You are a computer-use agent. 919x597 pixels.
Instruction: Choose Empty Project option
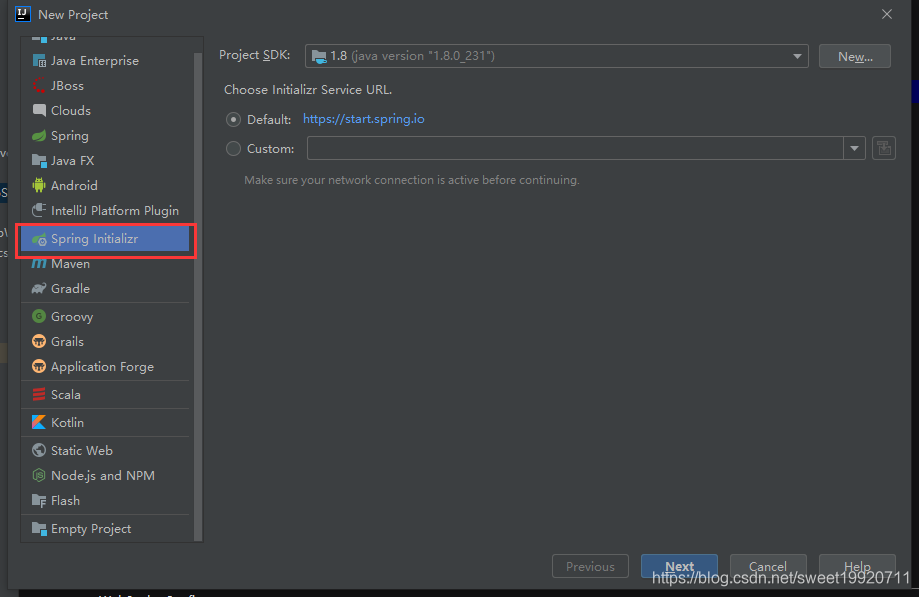(x=105, y=528)
